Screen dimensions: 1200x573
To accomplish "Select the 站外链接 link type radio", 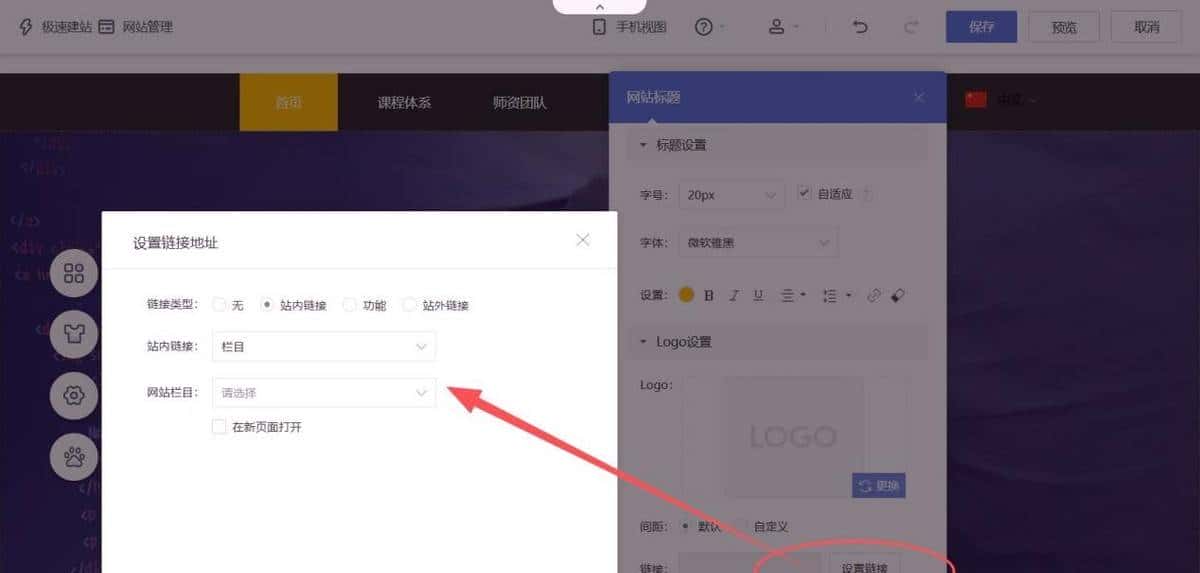I will (x=409, y=305).
